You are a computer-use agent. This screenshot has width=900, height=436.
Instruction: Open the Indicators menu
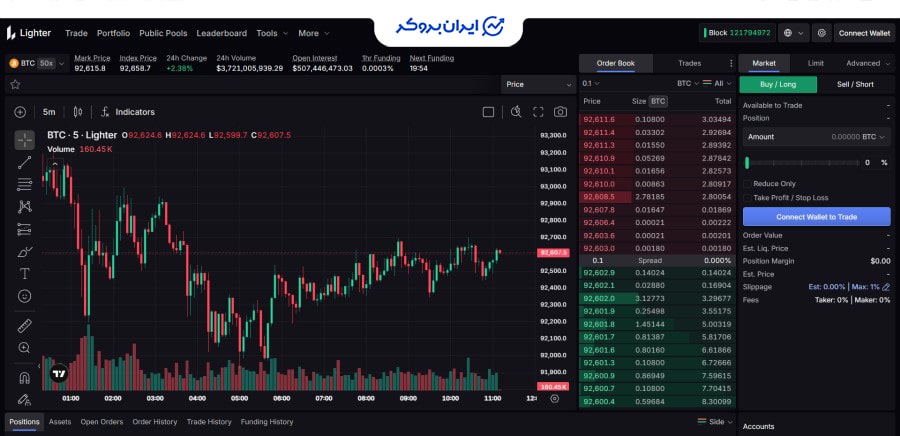127,112
